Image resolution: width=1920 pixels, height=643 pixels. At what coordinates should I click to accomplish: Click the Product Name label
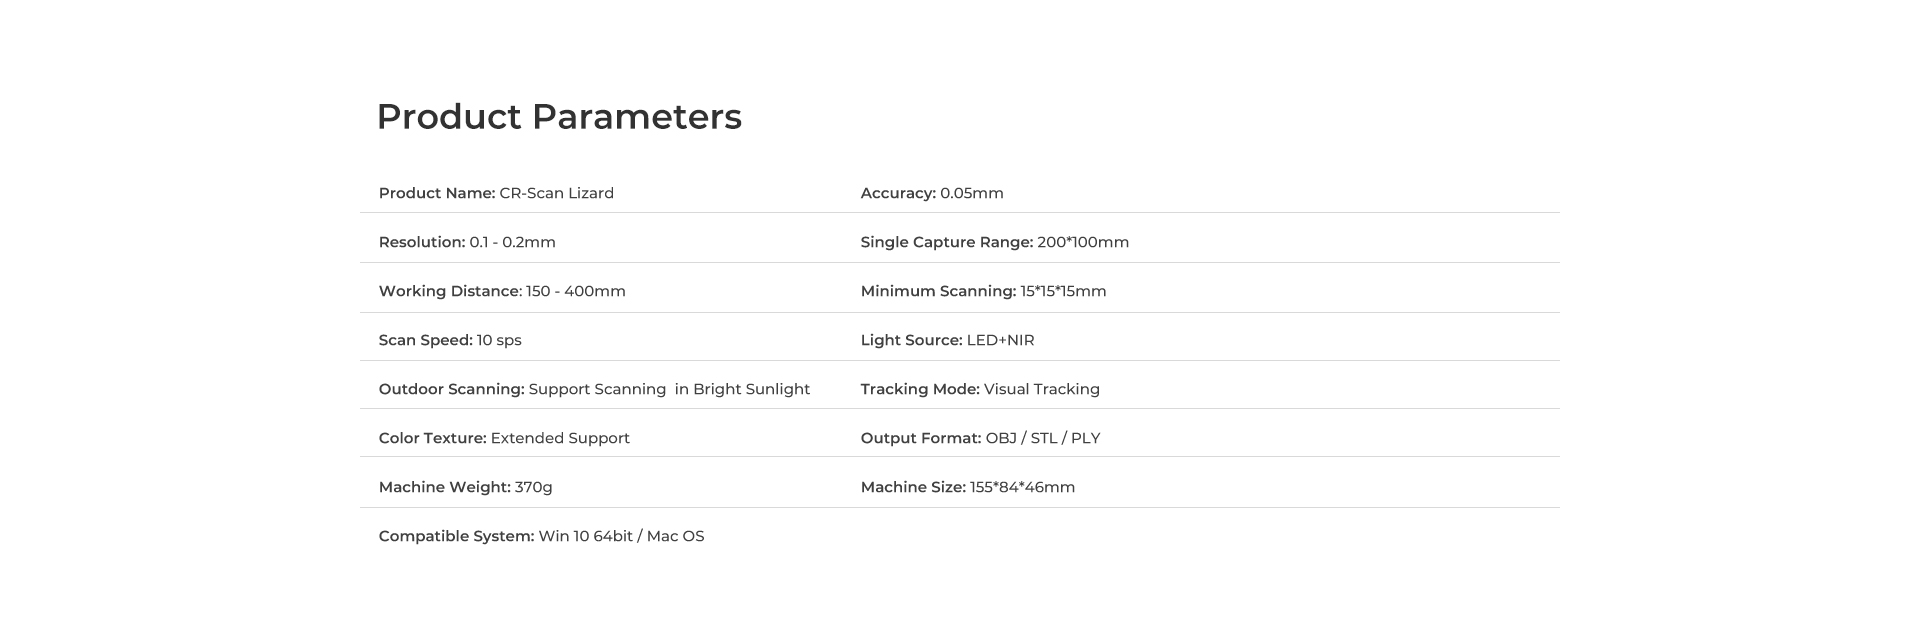(436, 193)
